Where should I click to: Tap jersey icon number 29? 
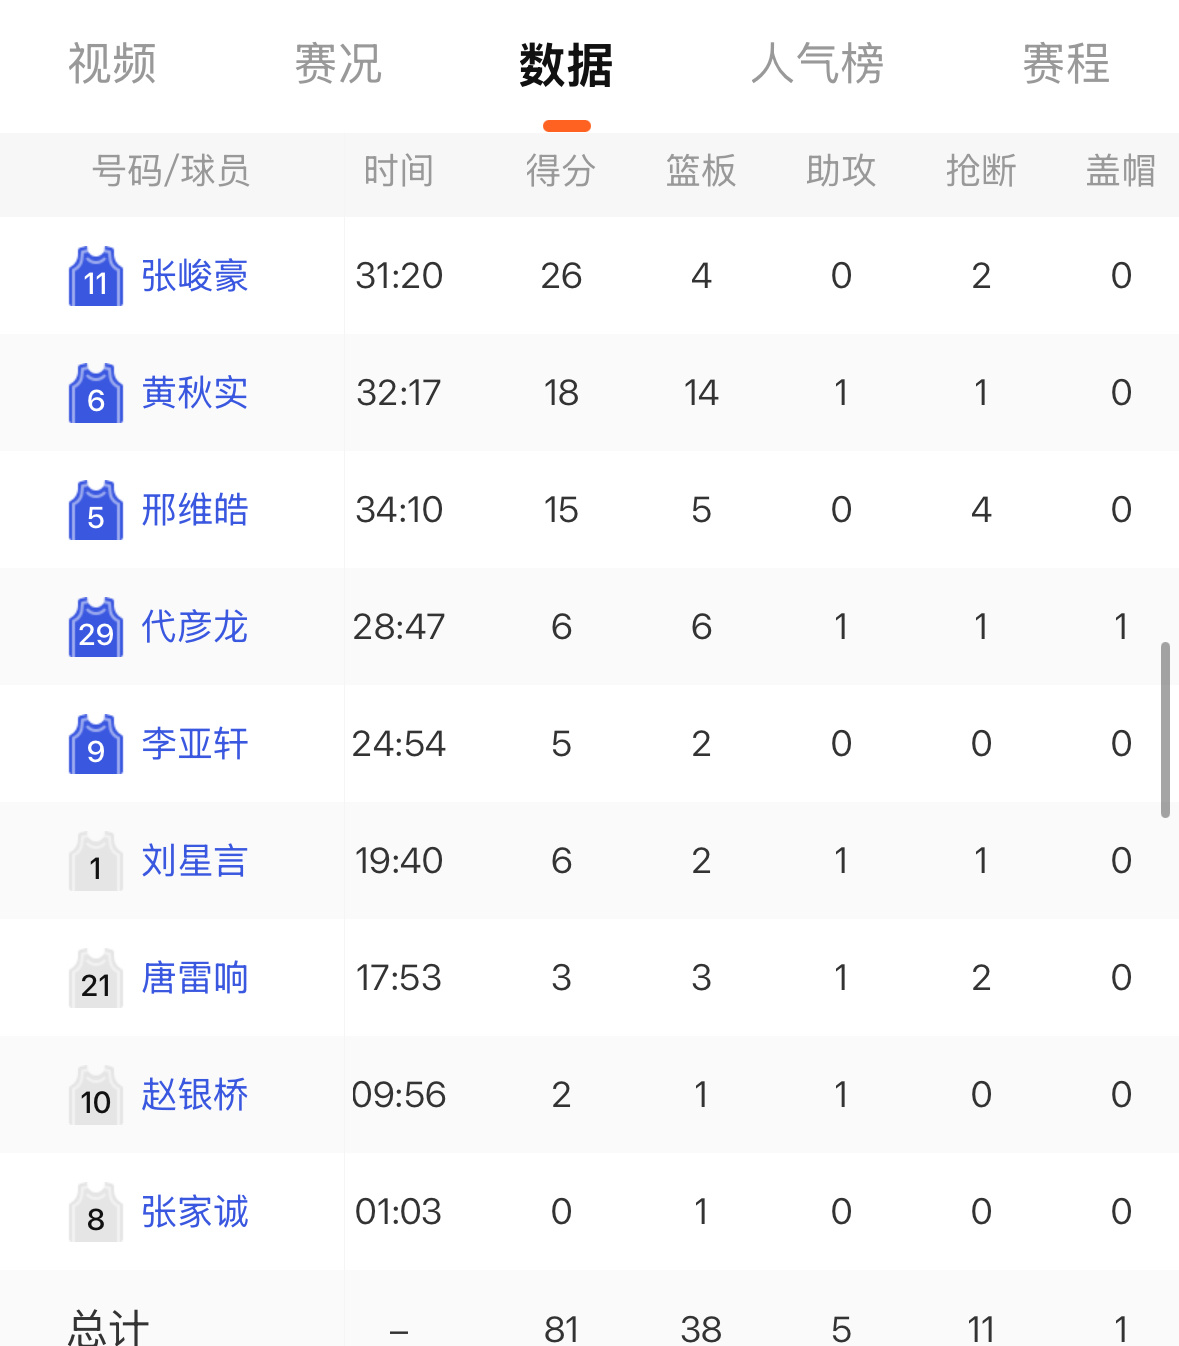tap(96, 627)
